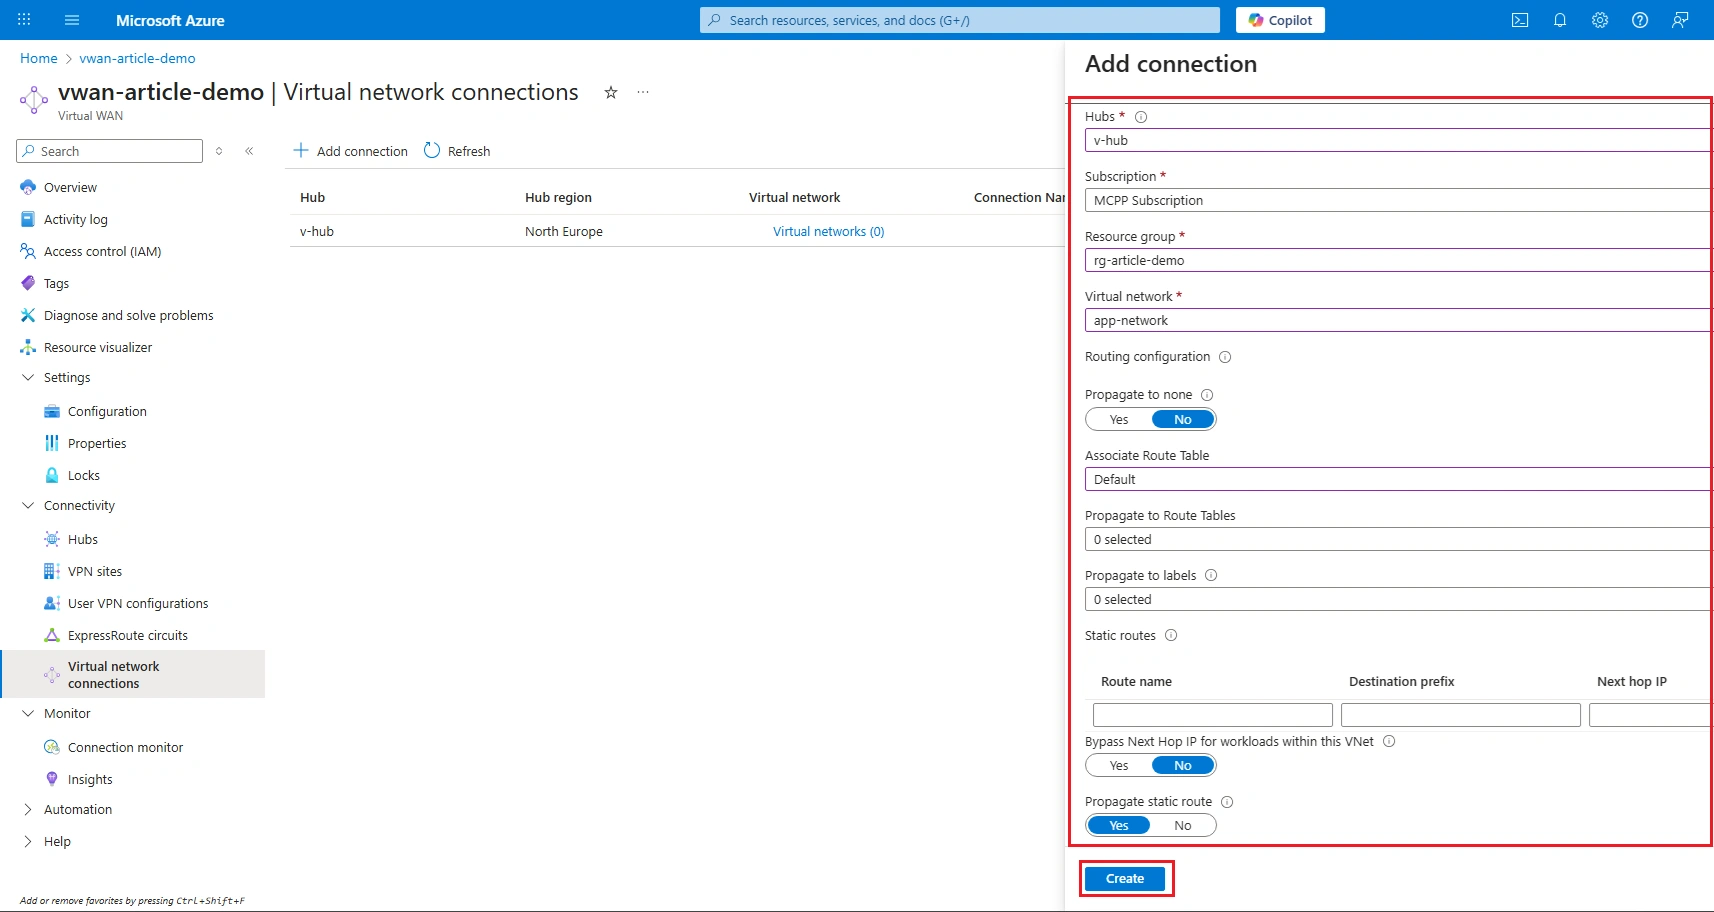
Task: Click the Create button
Action: click(1125, 878)
